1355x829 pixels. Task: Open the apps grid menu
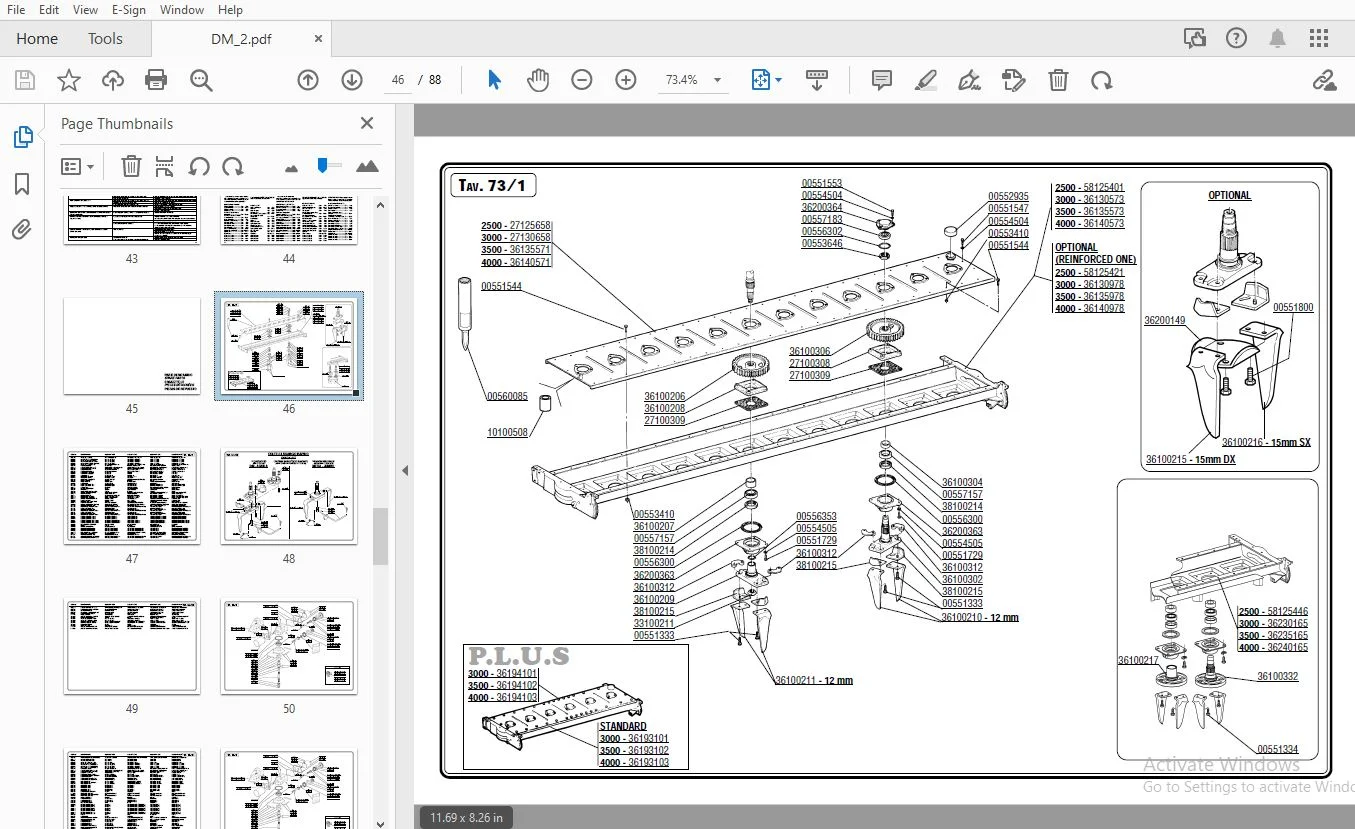1319,38
